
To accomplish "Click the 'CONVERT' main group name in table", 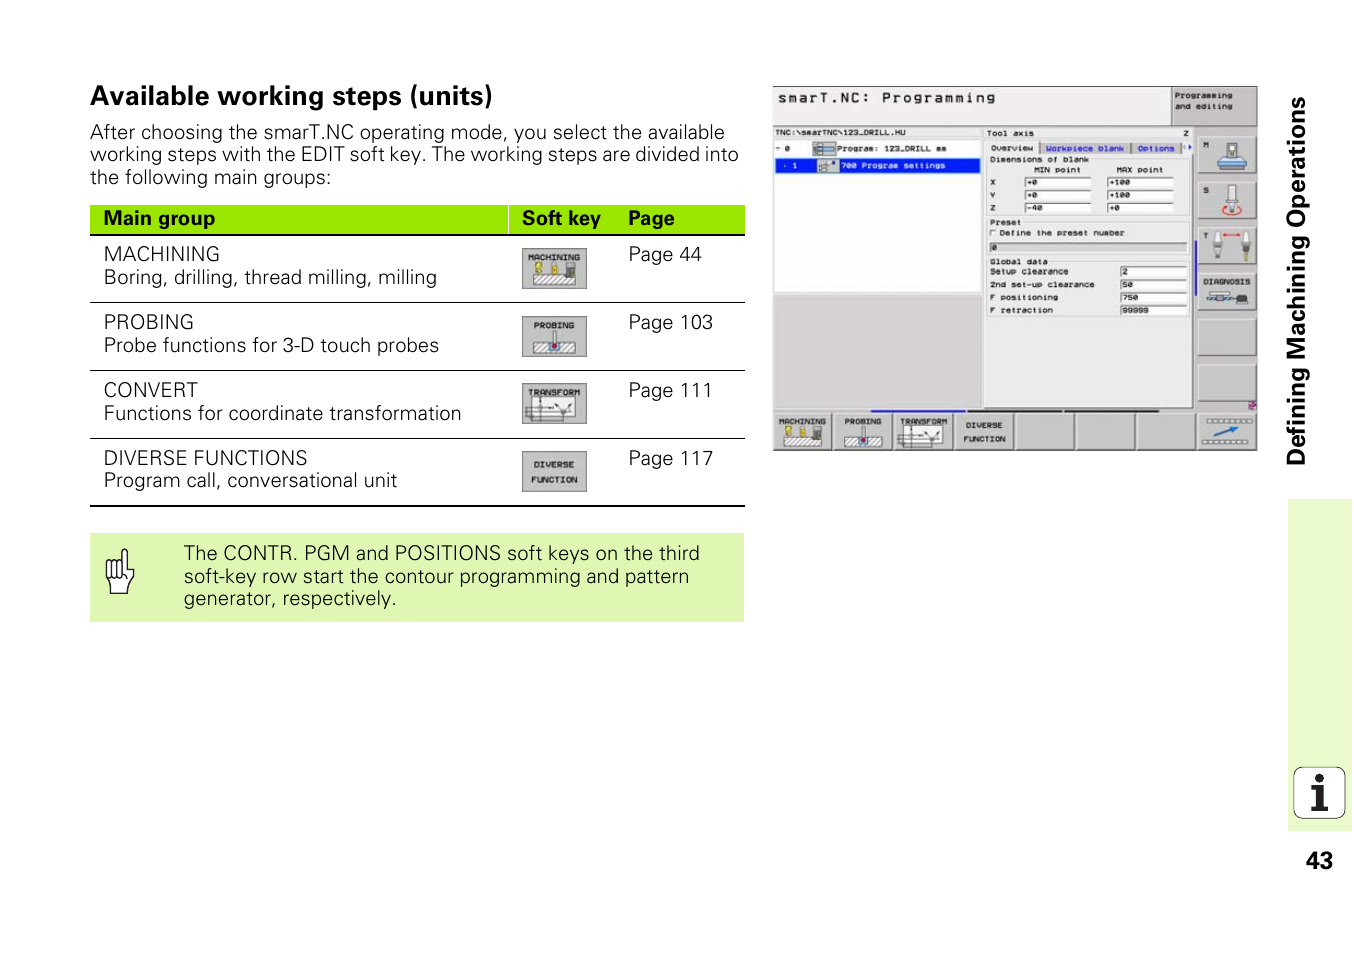I will (x=151, y=391).
